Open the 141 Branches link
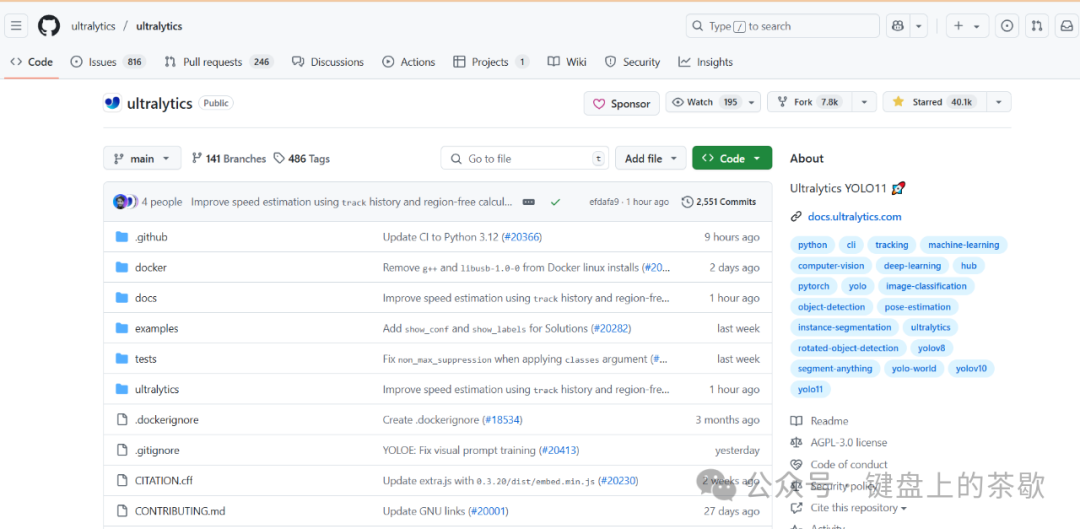1080x529 pixels. [229, 158]
